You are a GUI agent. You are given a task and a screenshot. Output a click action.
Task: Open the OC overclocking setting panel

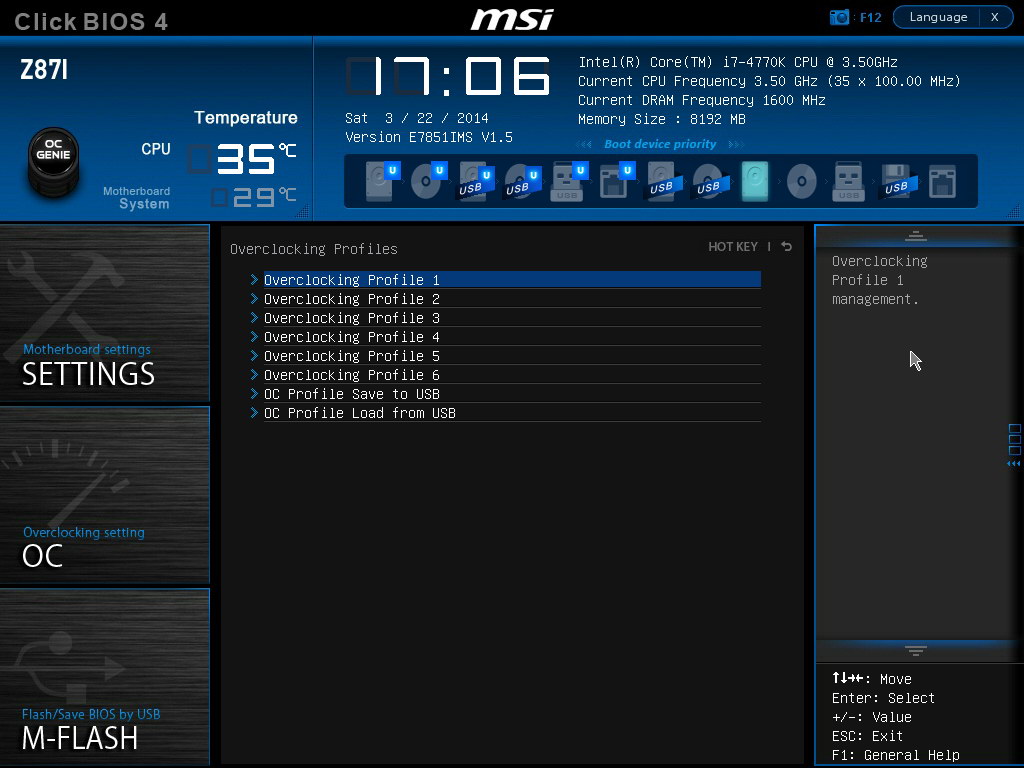[x=104, y=495]
